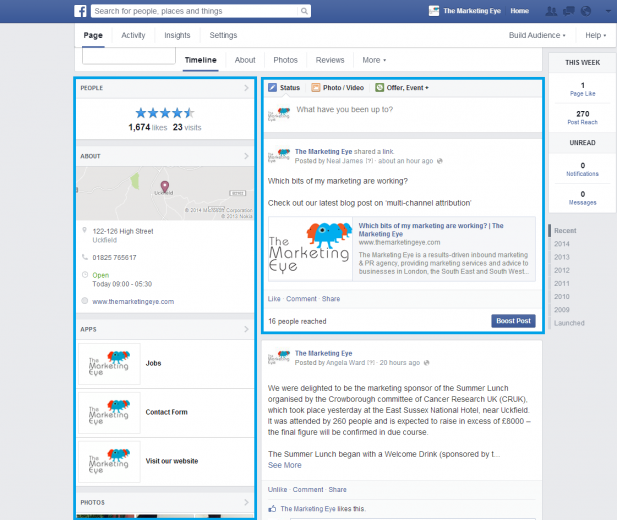Screen dimensions: 617x520
Task: Open the Visit our website app thumbnail
Action: tap(109, 461)
